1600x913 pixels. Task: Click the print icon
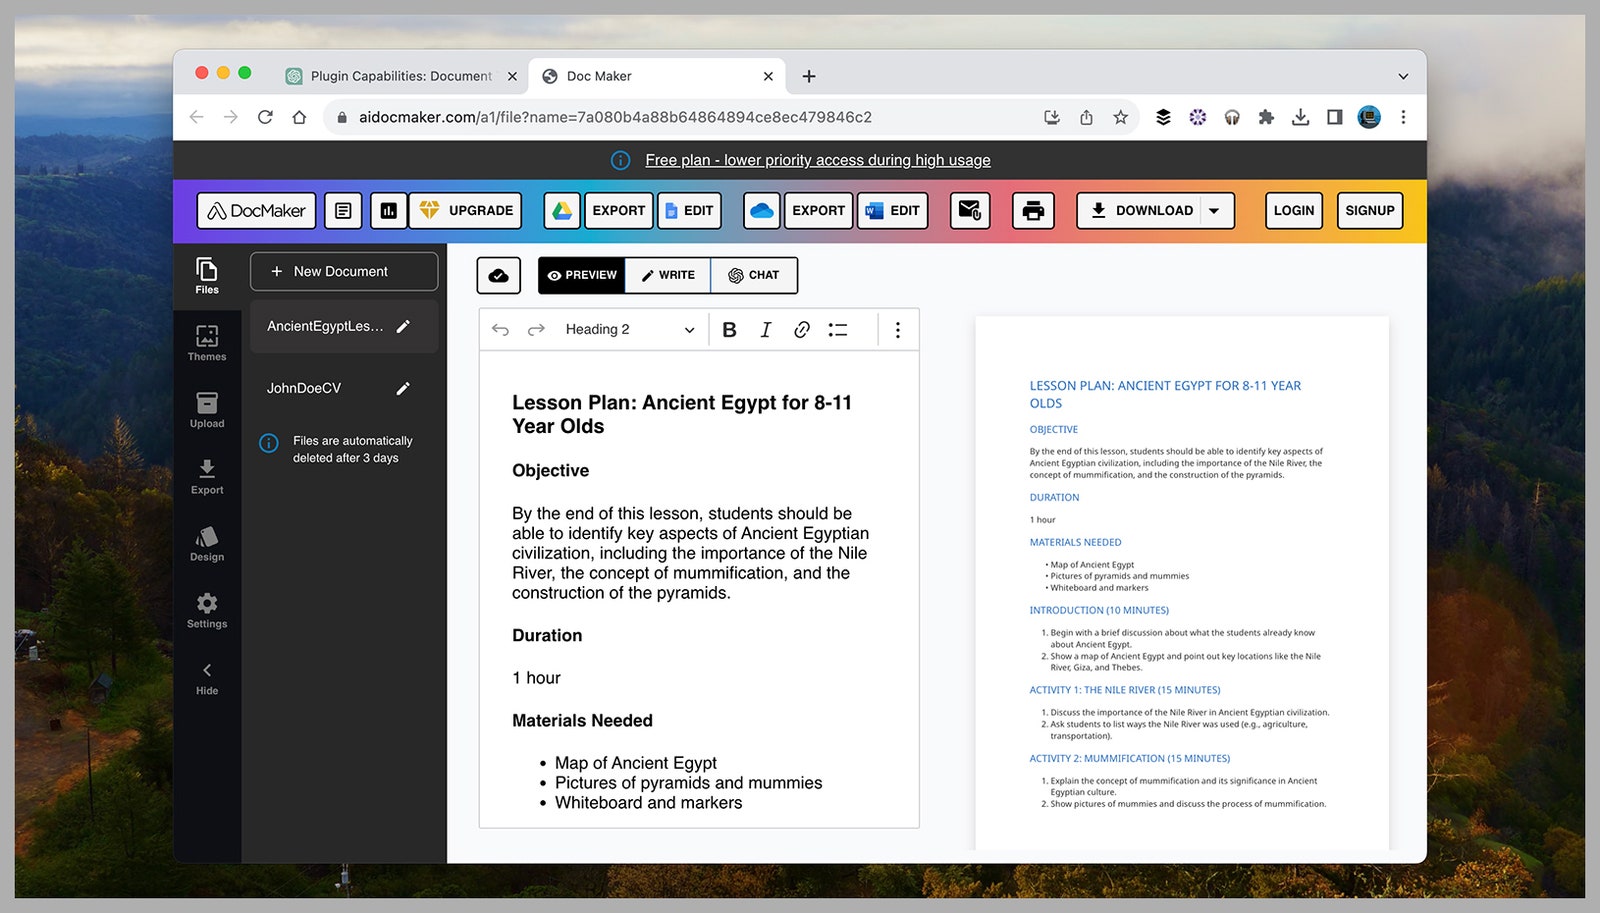[x=1034, y=211]
